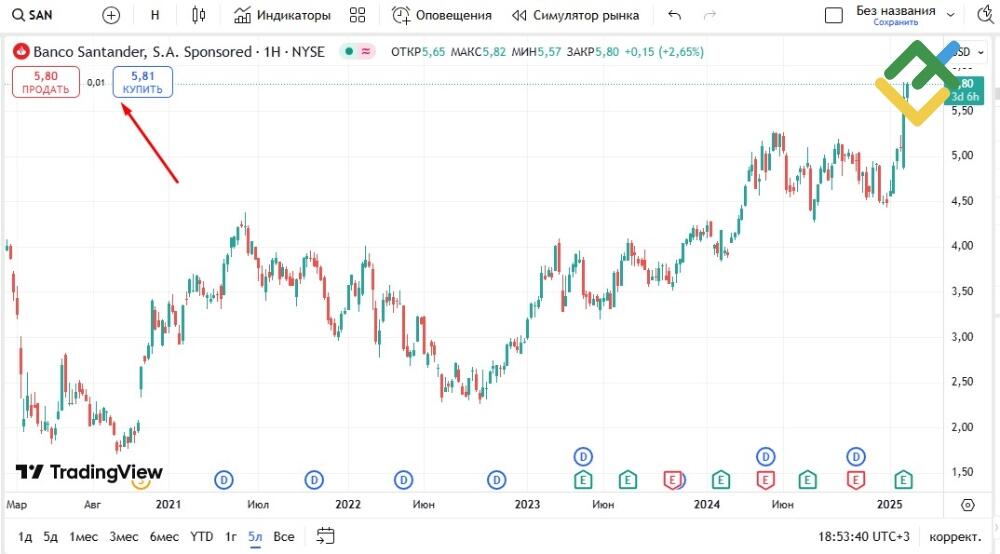Click the МИН 5,57 low value

point(536,52)
